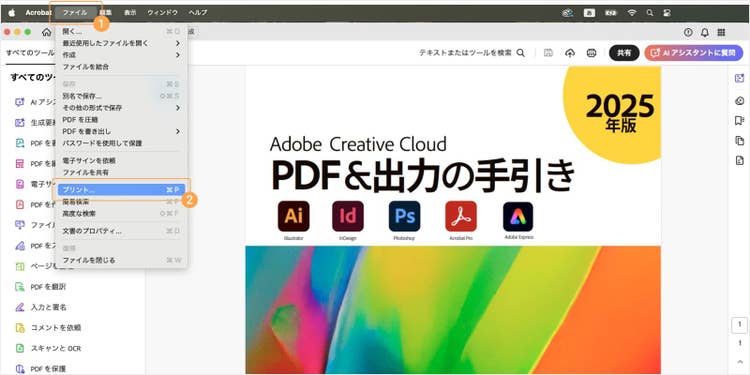Open the ファイル menu in the menu bar
Viewport: 750px width, 375px height.
(75, 13)
